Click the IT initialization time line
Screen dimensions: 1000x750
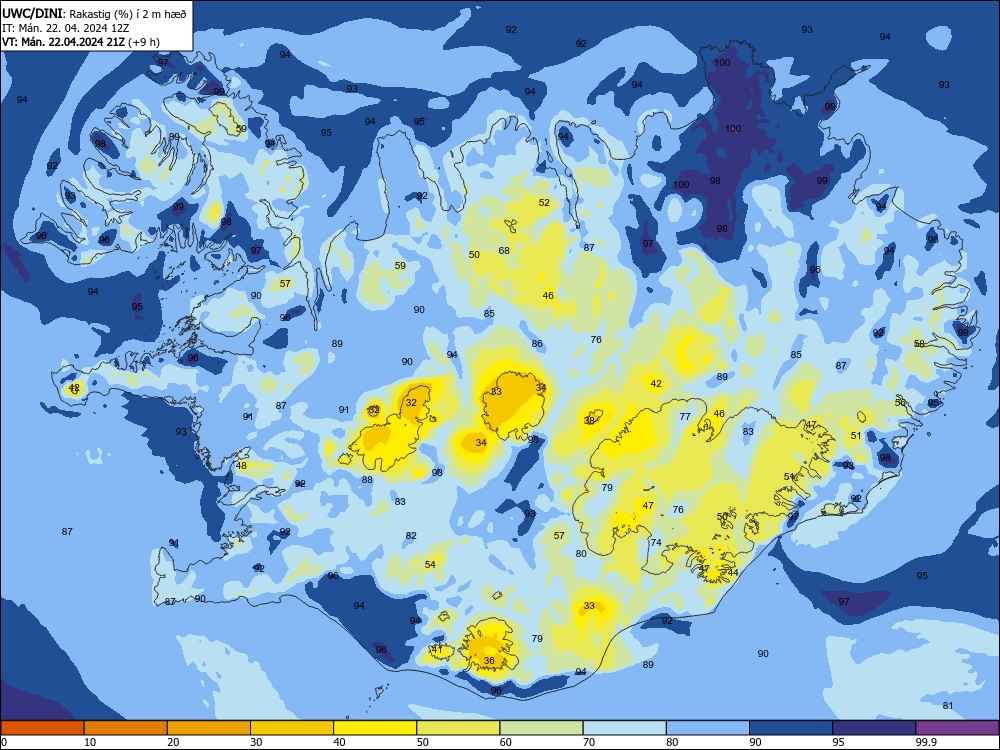(x=66, y=28)
